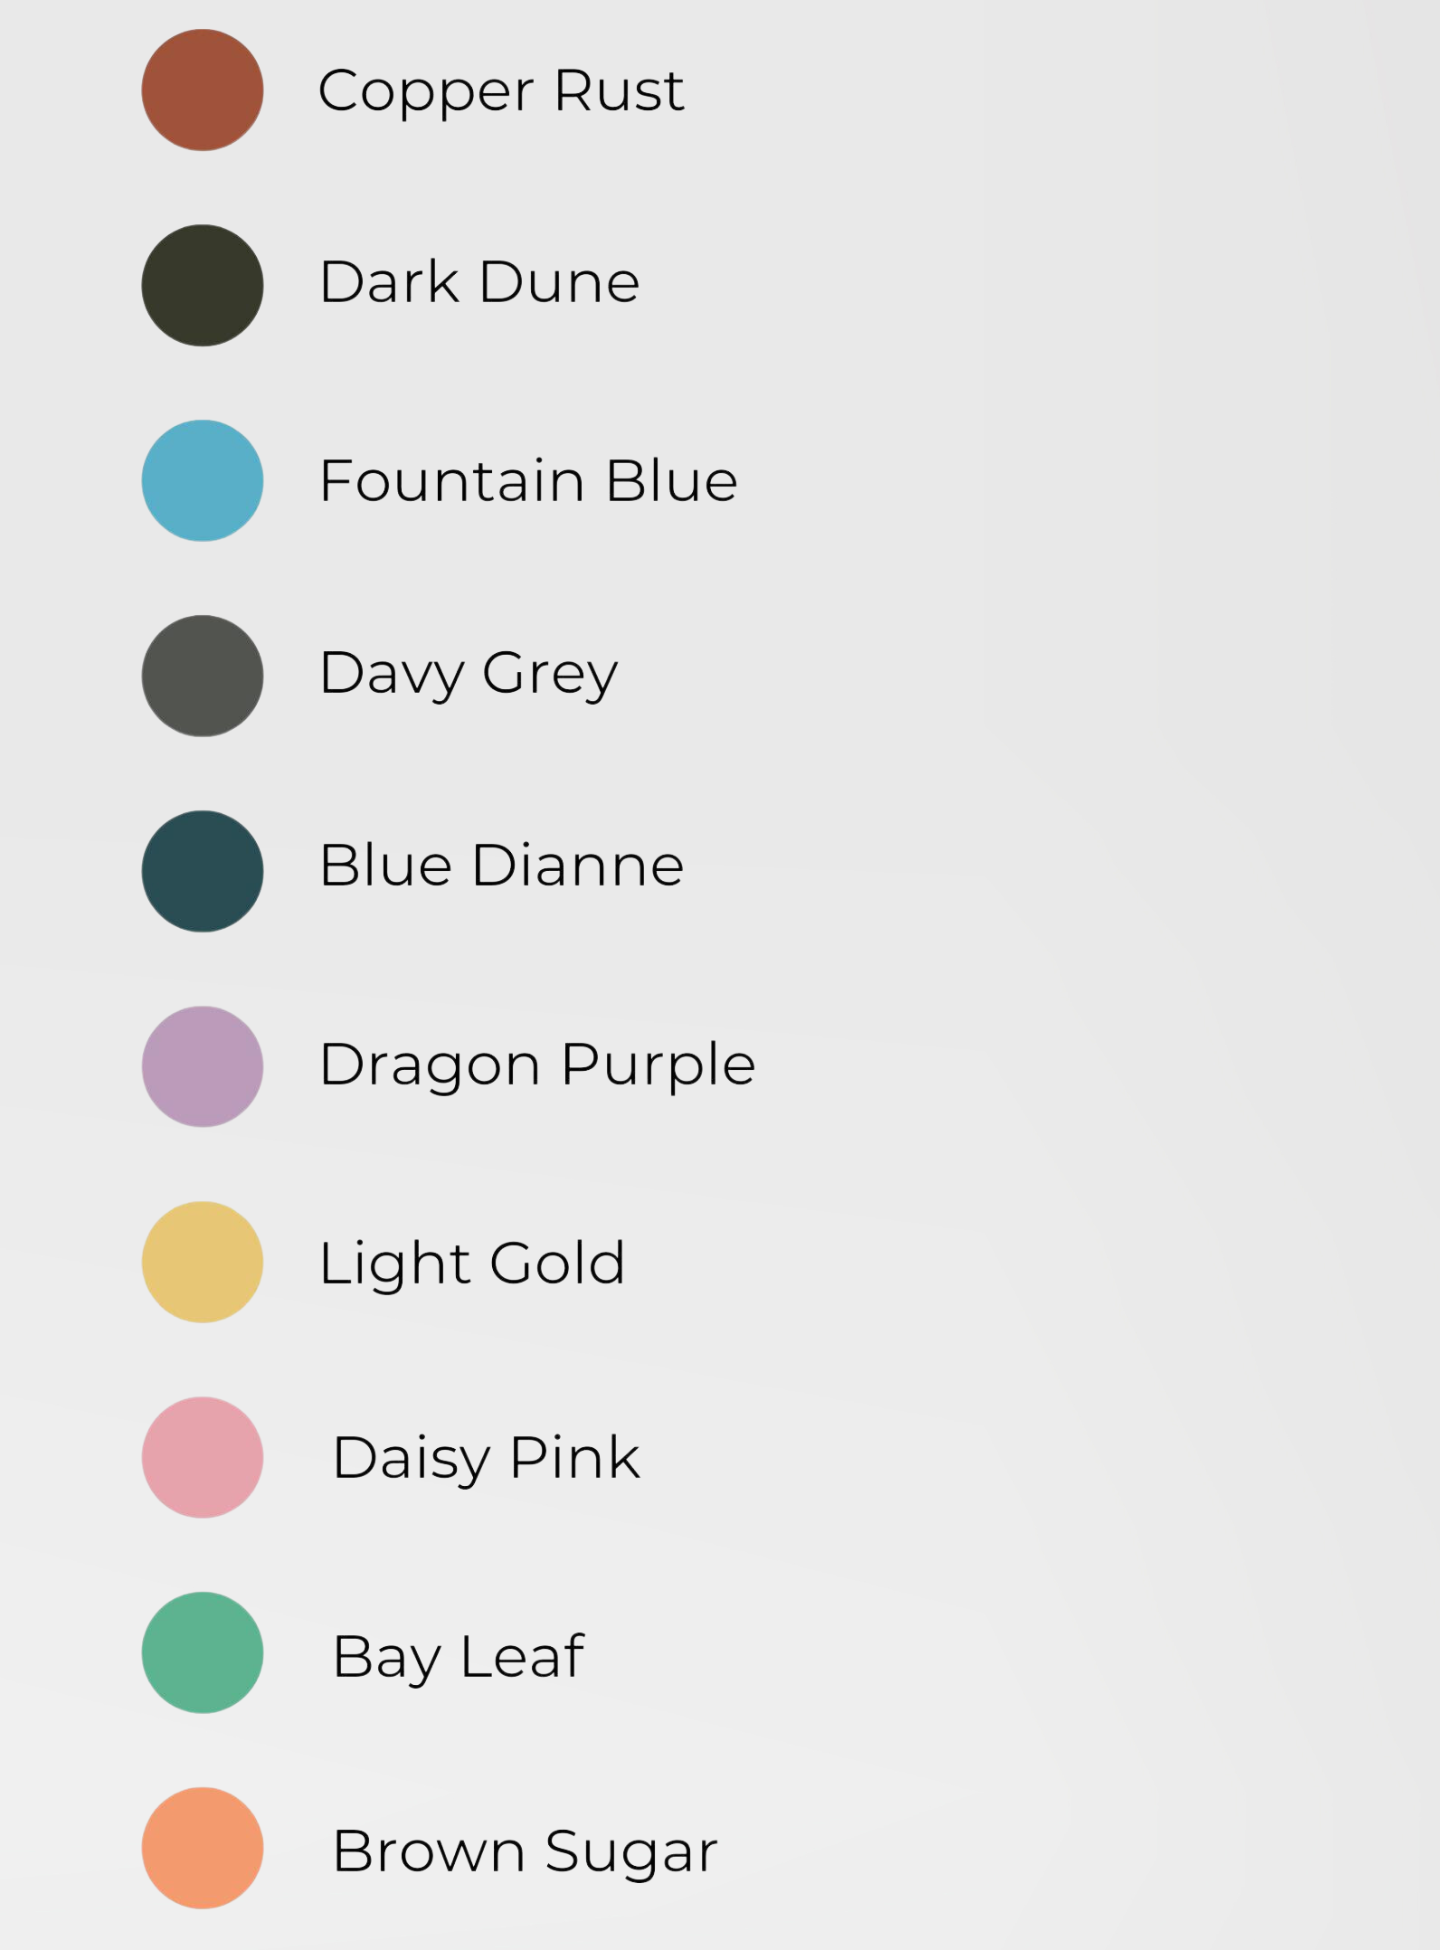Pick the Fountain Blue swatch
This screenshot has height=1950, width=1440.
point(202,481)
